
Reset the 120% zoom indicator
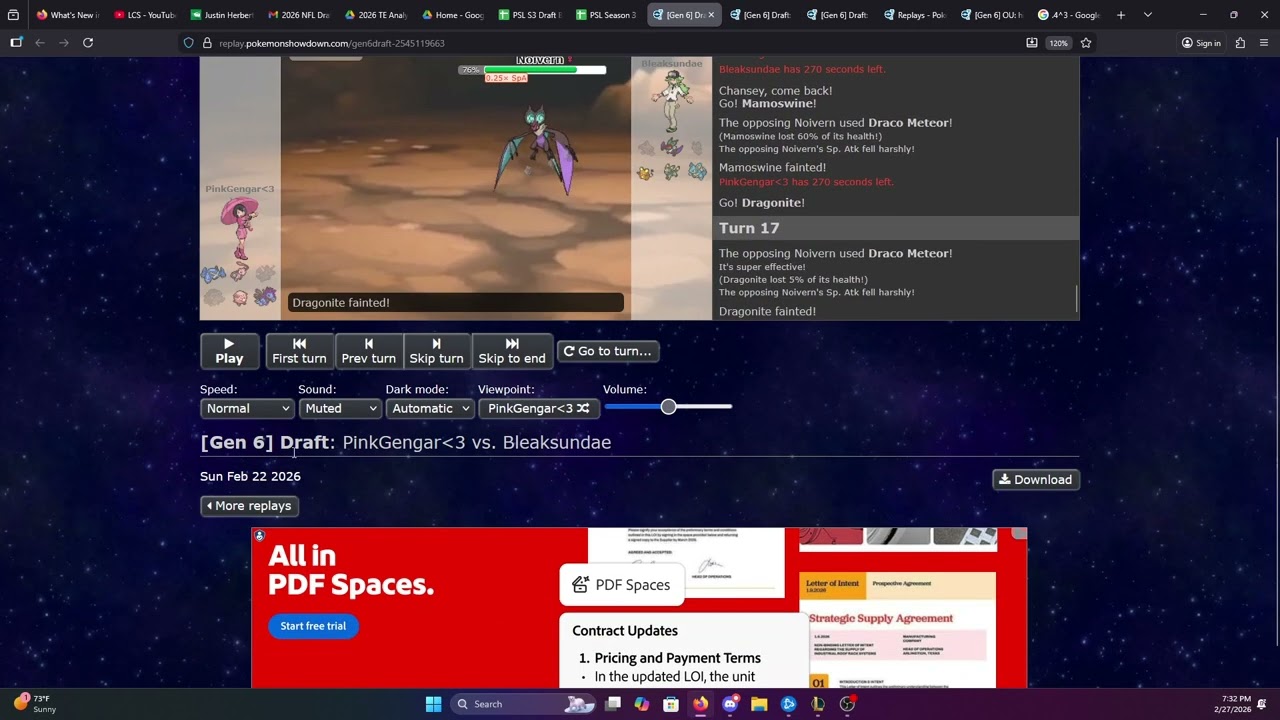[x=1059, y=43]
